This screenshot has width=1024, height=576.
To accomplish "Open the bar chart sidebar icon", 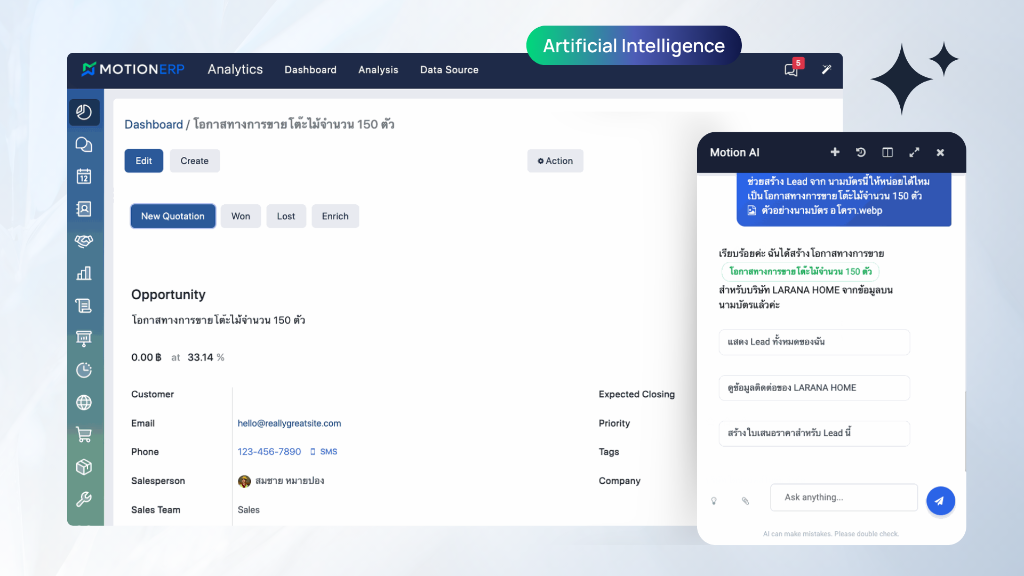I will [x=84, y=273].
